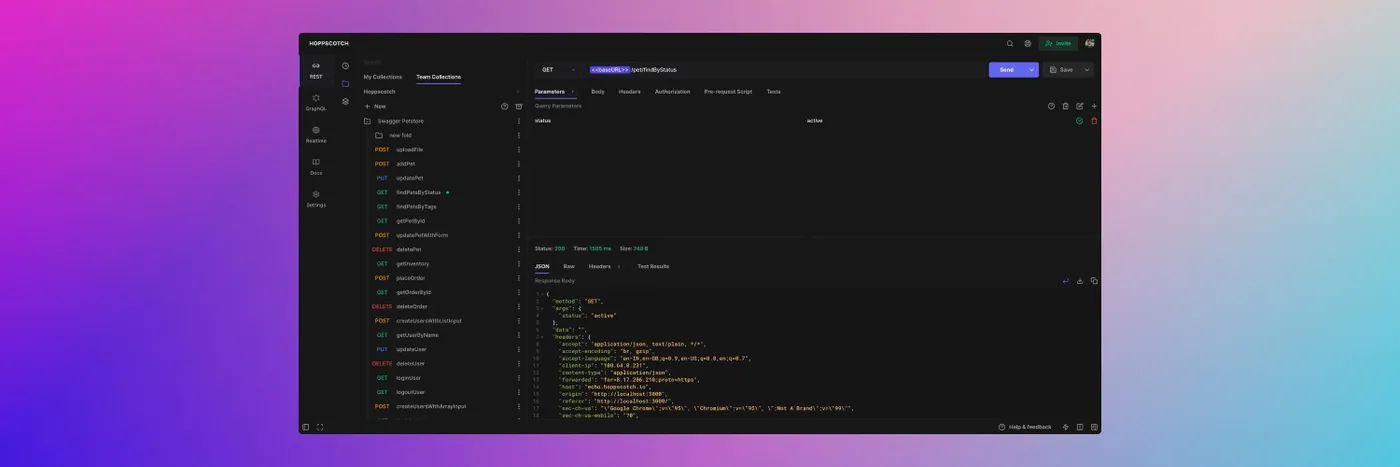Open options menu for uploadFile request
This screenshot has width=1400, height=467.
(519, 150)
